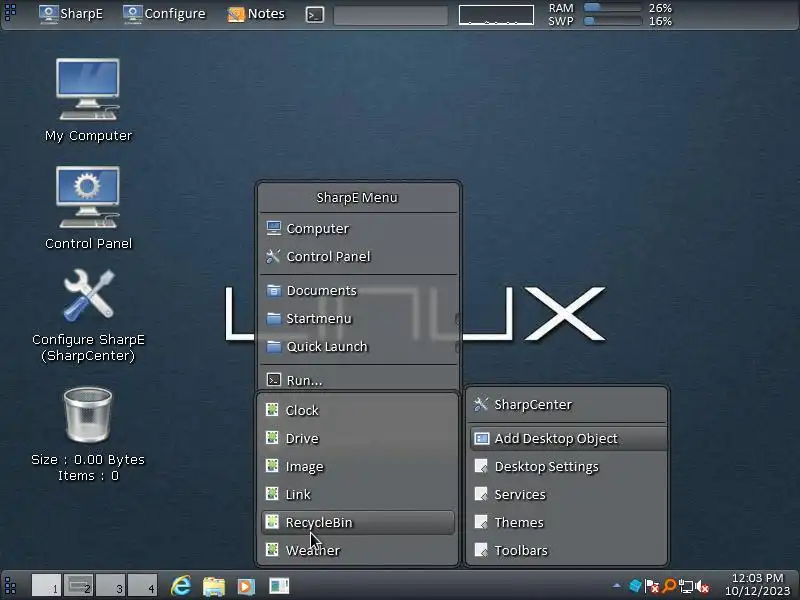Click the SharpCenter tools icon in submenu
The image size is (800, 600).
tap(481, 404)
